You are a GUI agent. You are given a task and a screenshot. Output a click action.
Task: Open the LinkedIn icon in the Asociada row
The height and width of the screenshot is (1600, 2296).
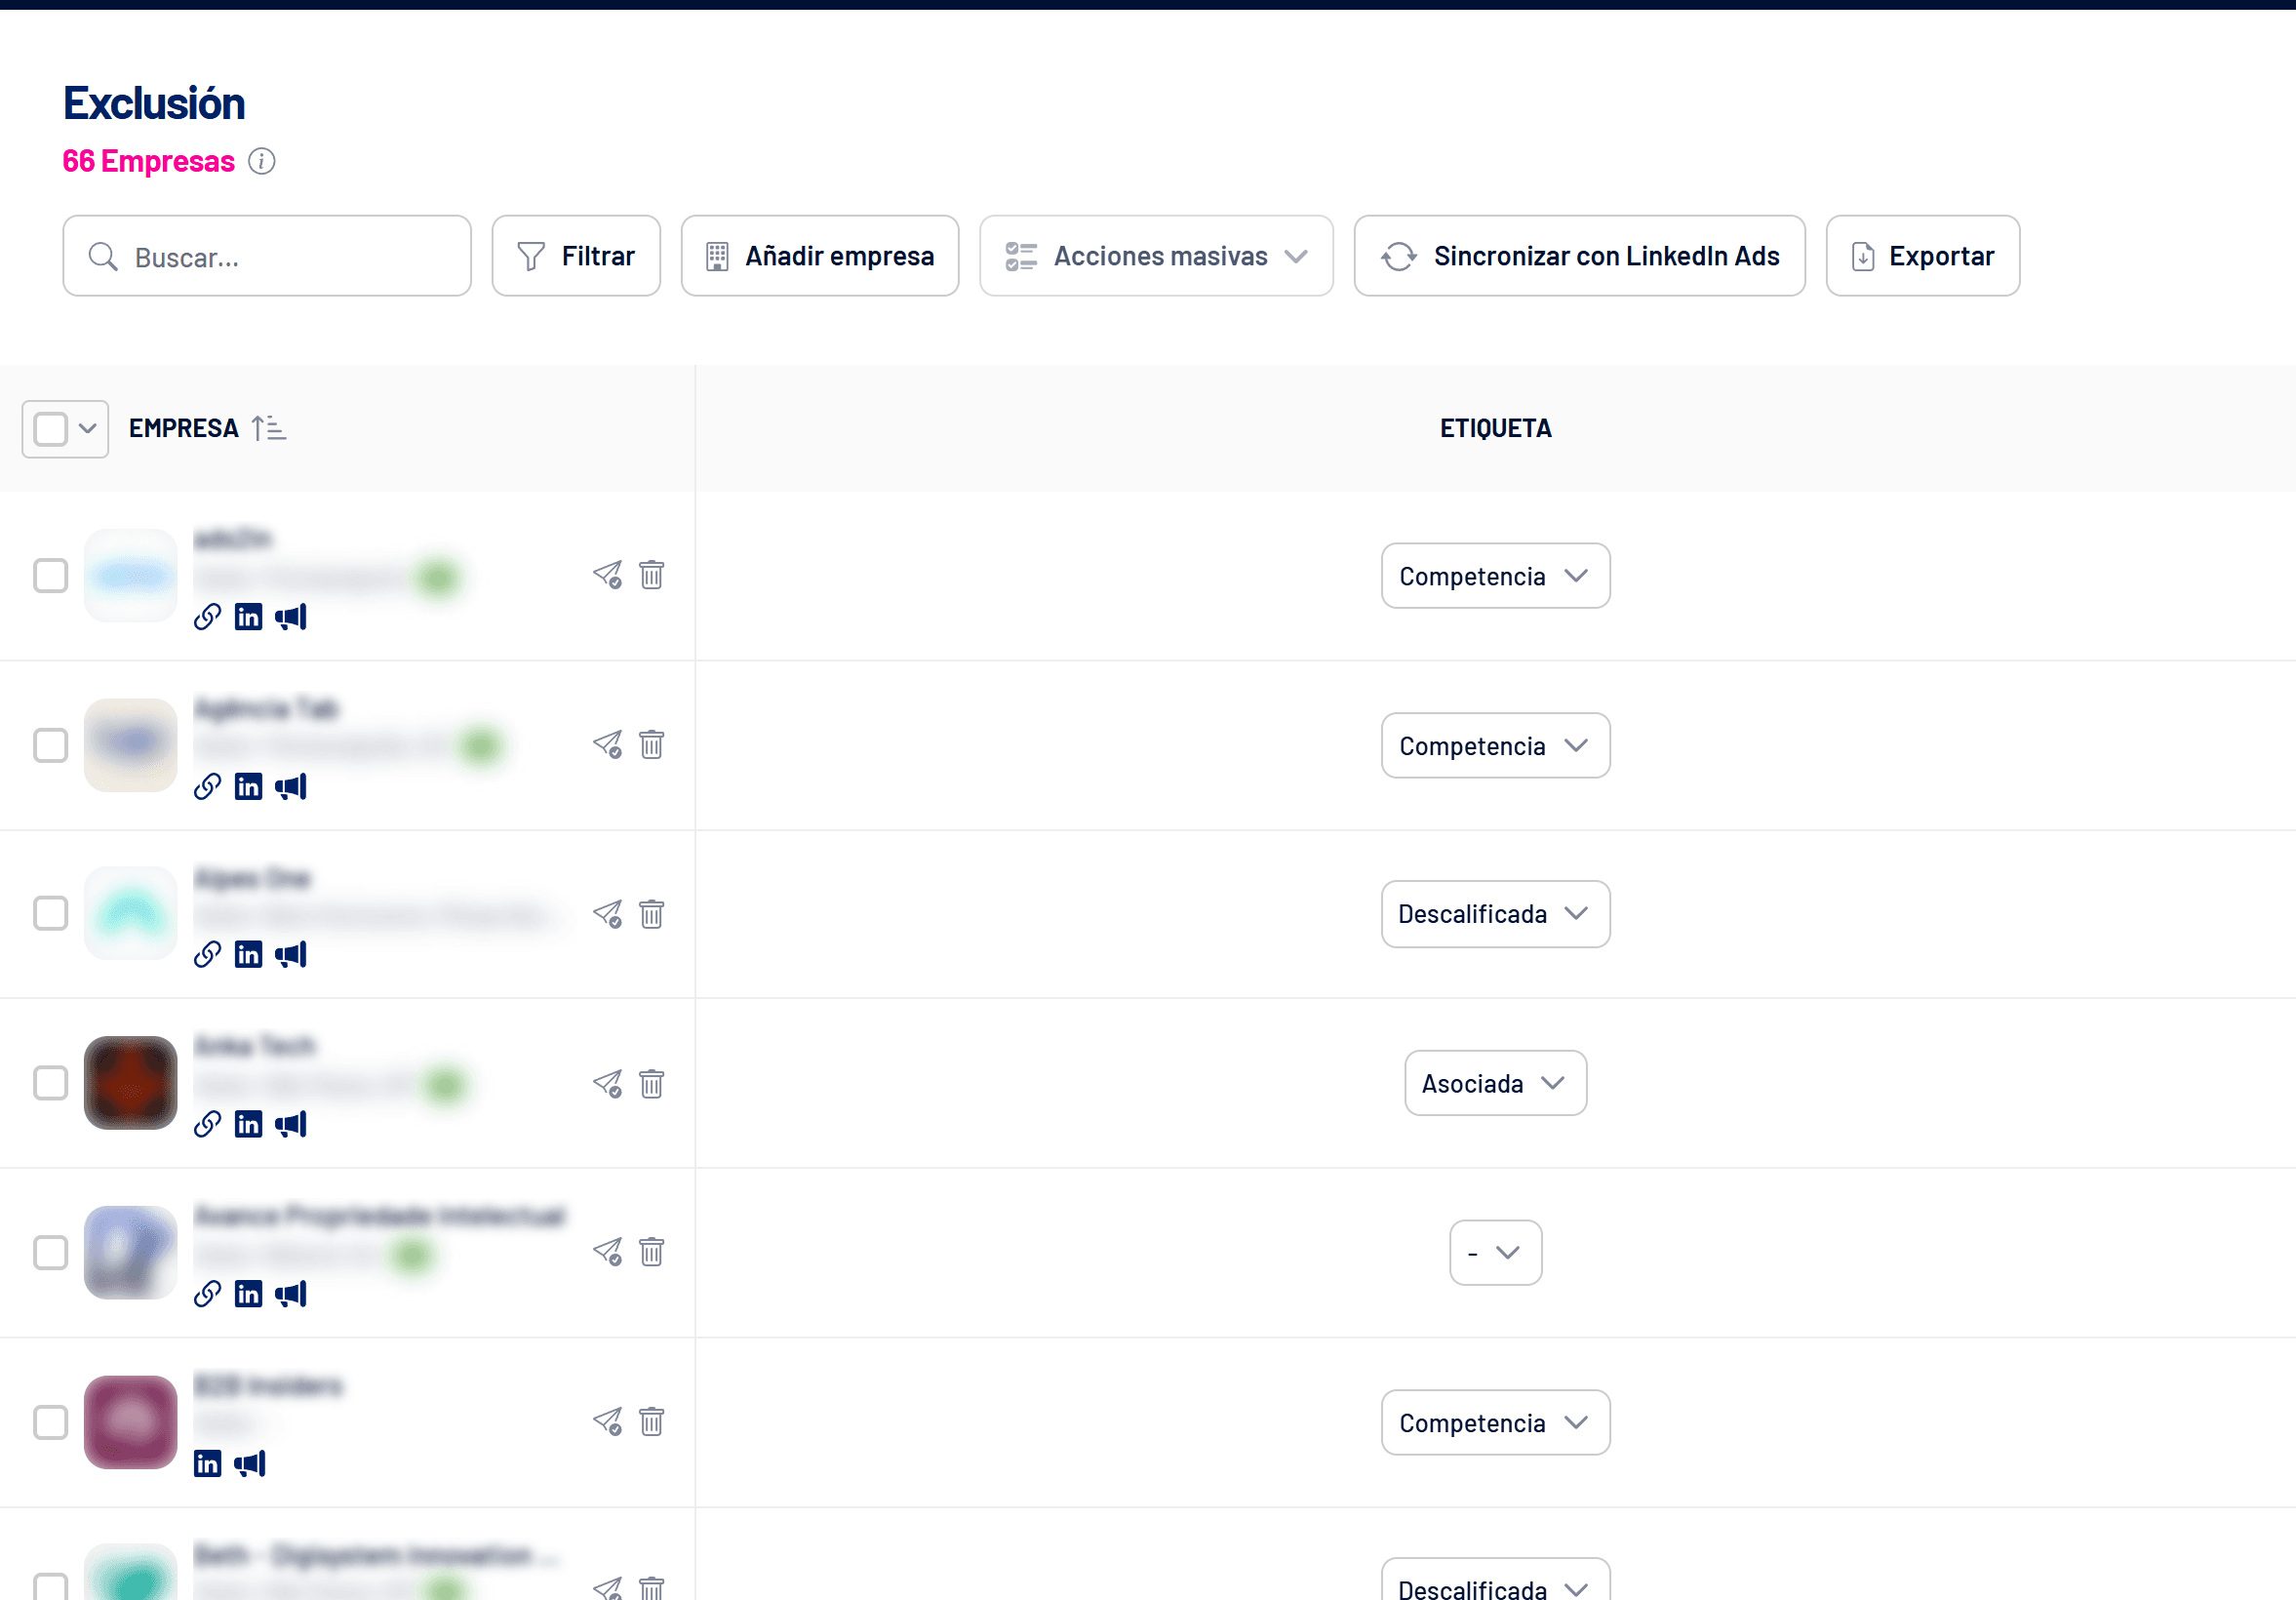248,1125
